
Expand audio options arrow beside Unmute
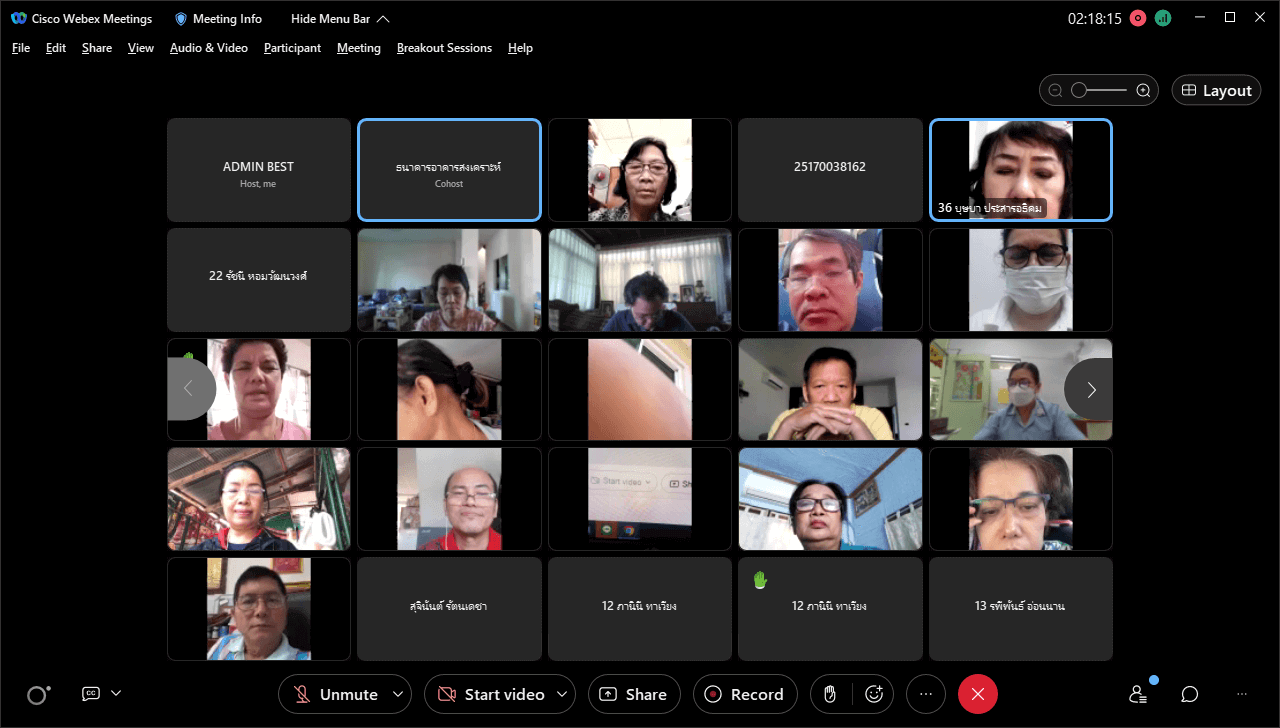(398, 694)
